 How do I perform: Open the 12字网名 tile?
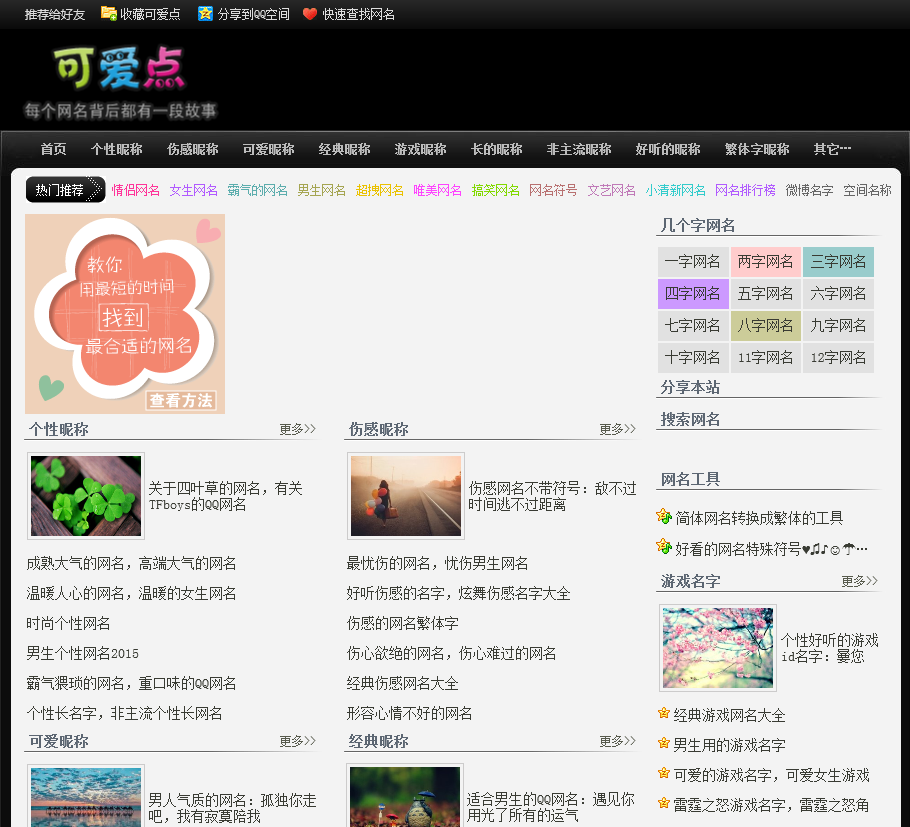coord(838,357)
